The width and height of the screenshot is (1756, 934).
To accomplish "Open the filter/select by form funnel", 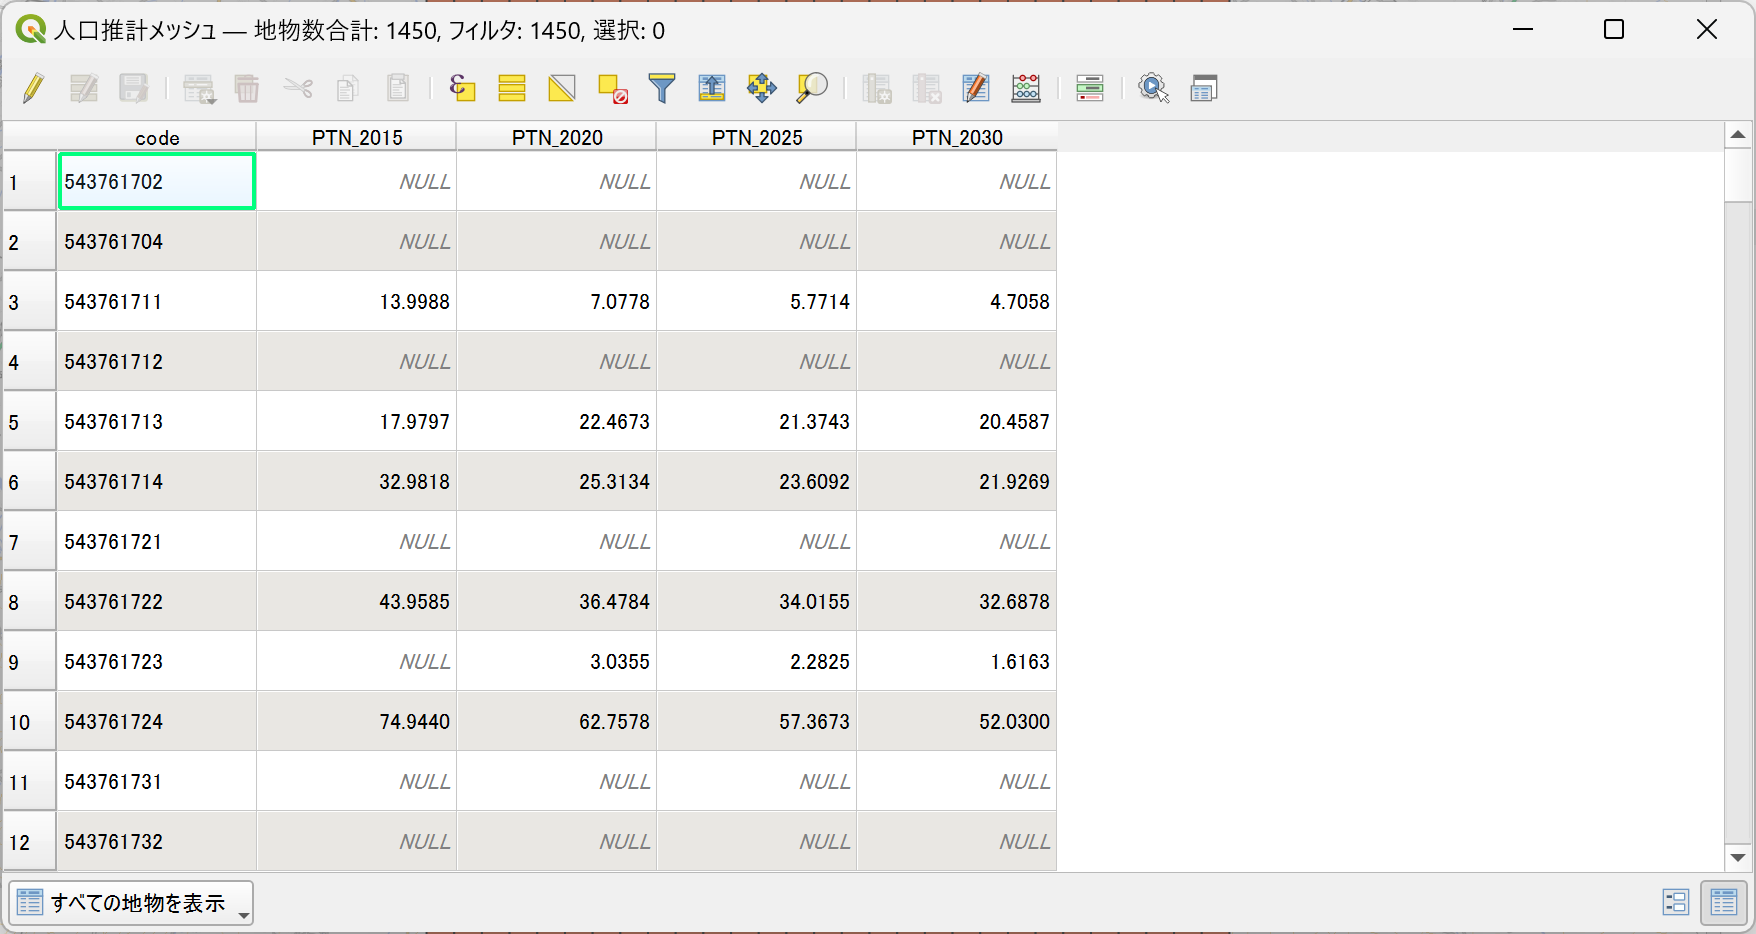I will [662, 88].
